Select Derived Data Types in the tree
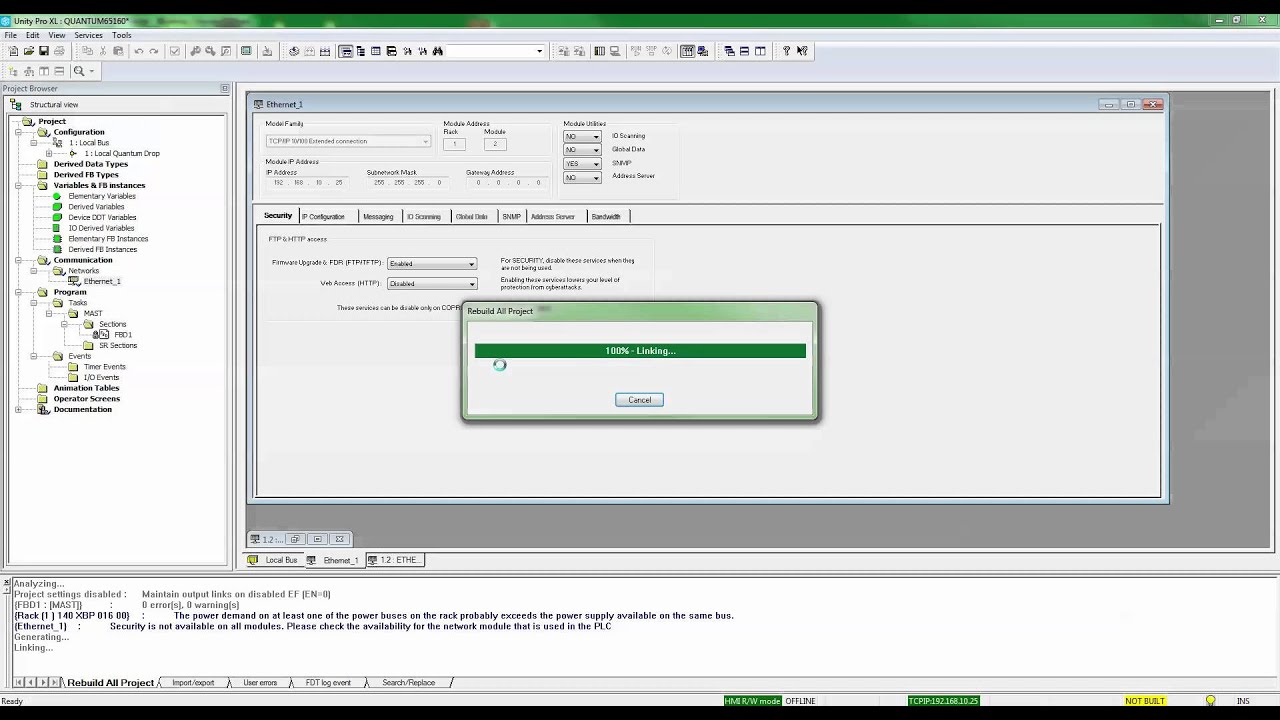 tap(90, 164)
